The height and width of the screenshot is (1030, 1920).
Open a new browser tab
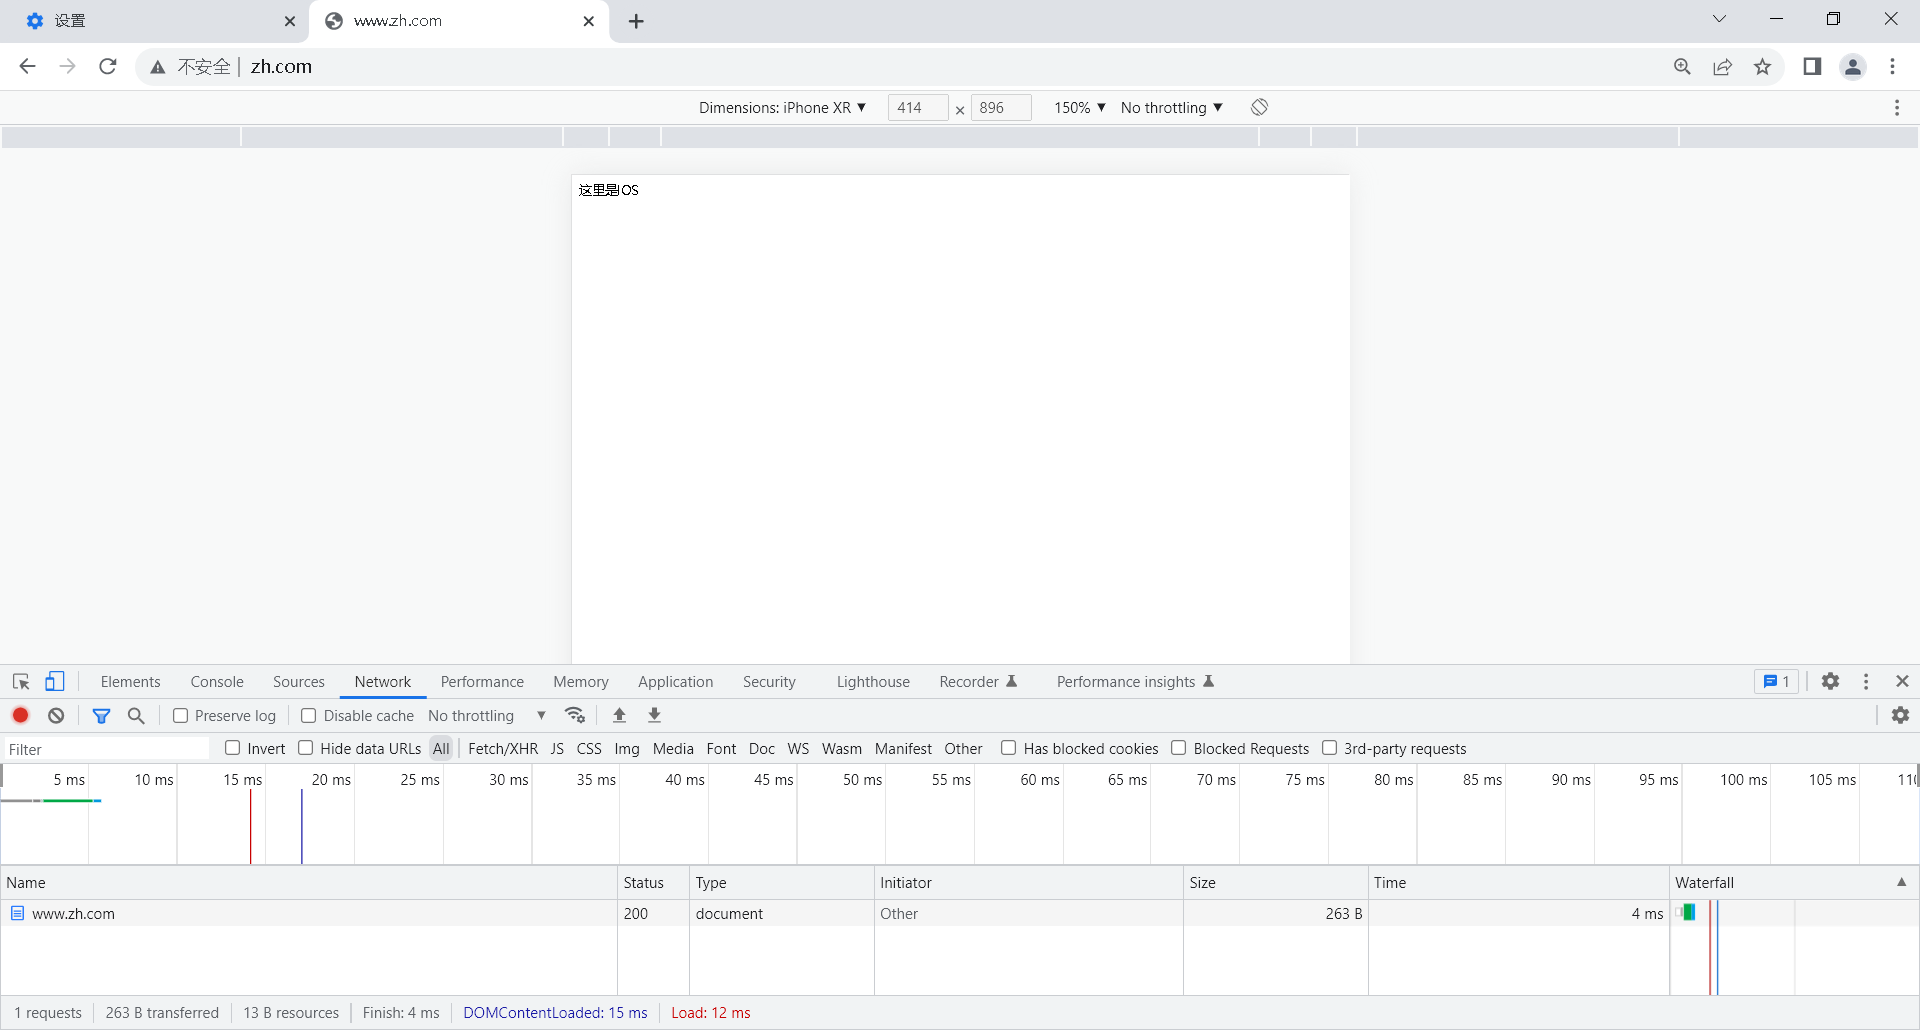636,21
